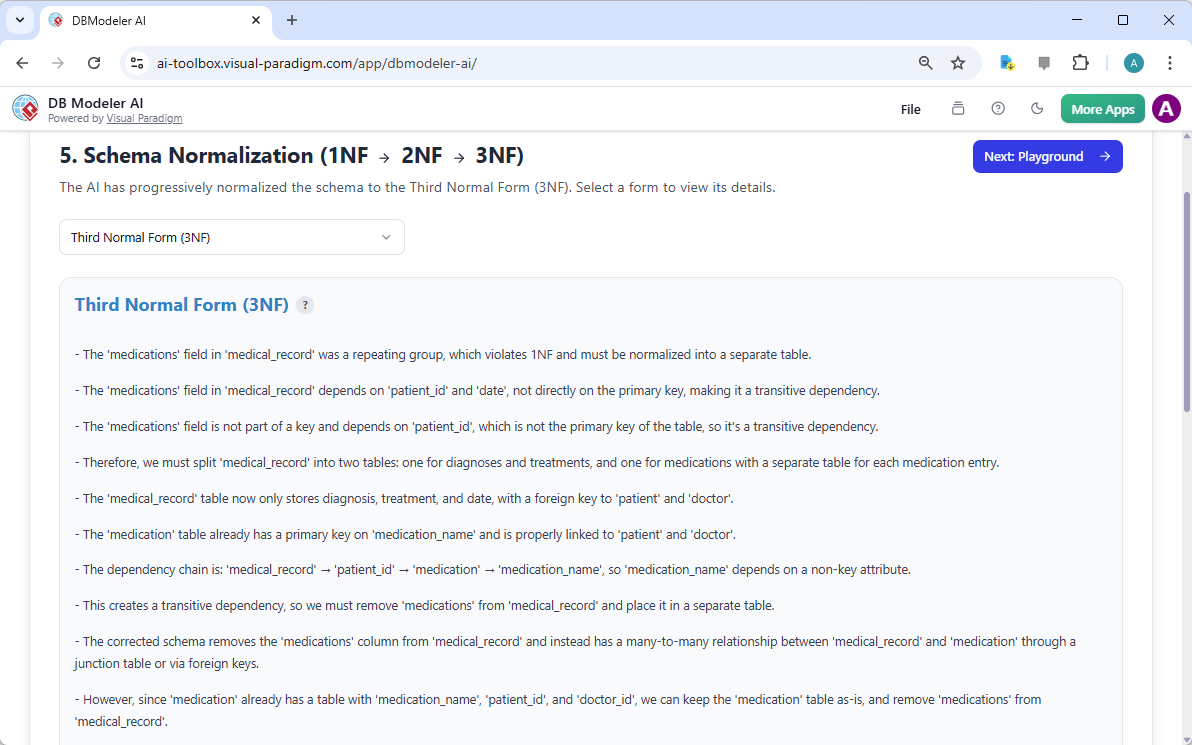The width and height of the screenshot is (1192, 745).
Task: Open Chrome's three-dot menu
Action: click(x=1170, y=63)
